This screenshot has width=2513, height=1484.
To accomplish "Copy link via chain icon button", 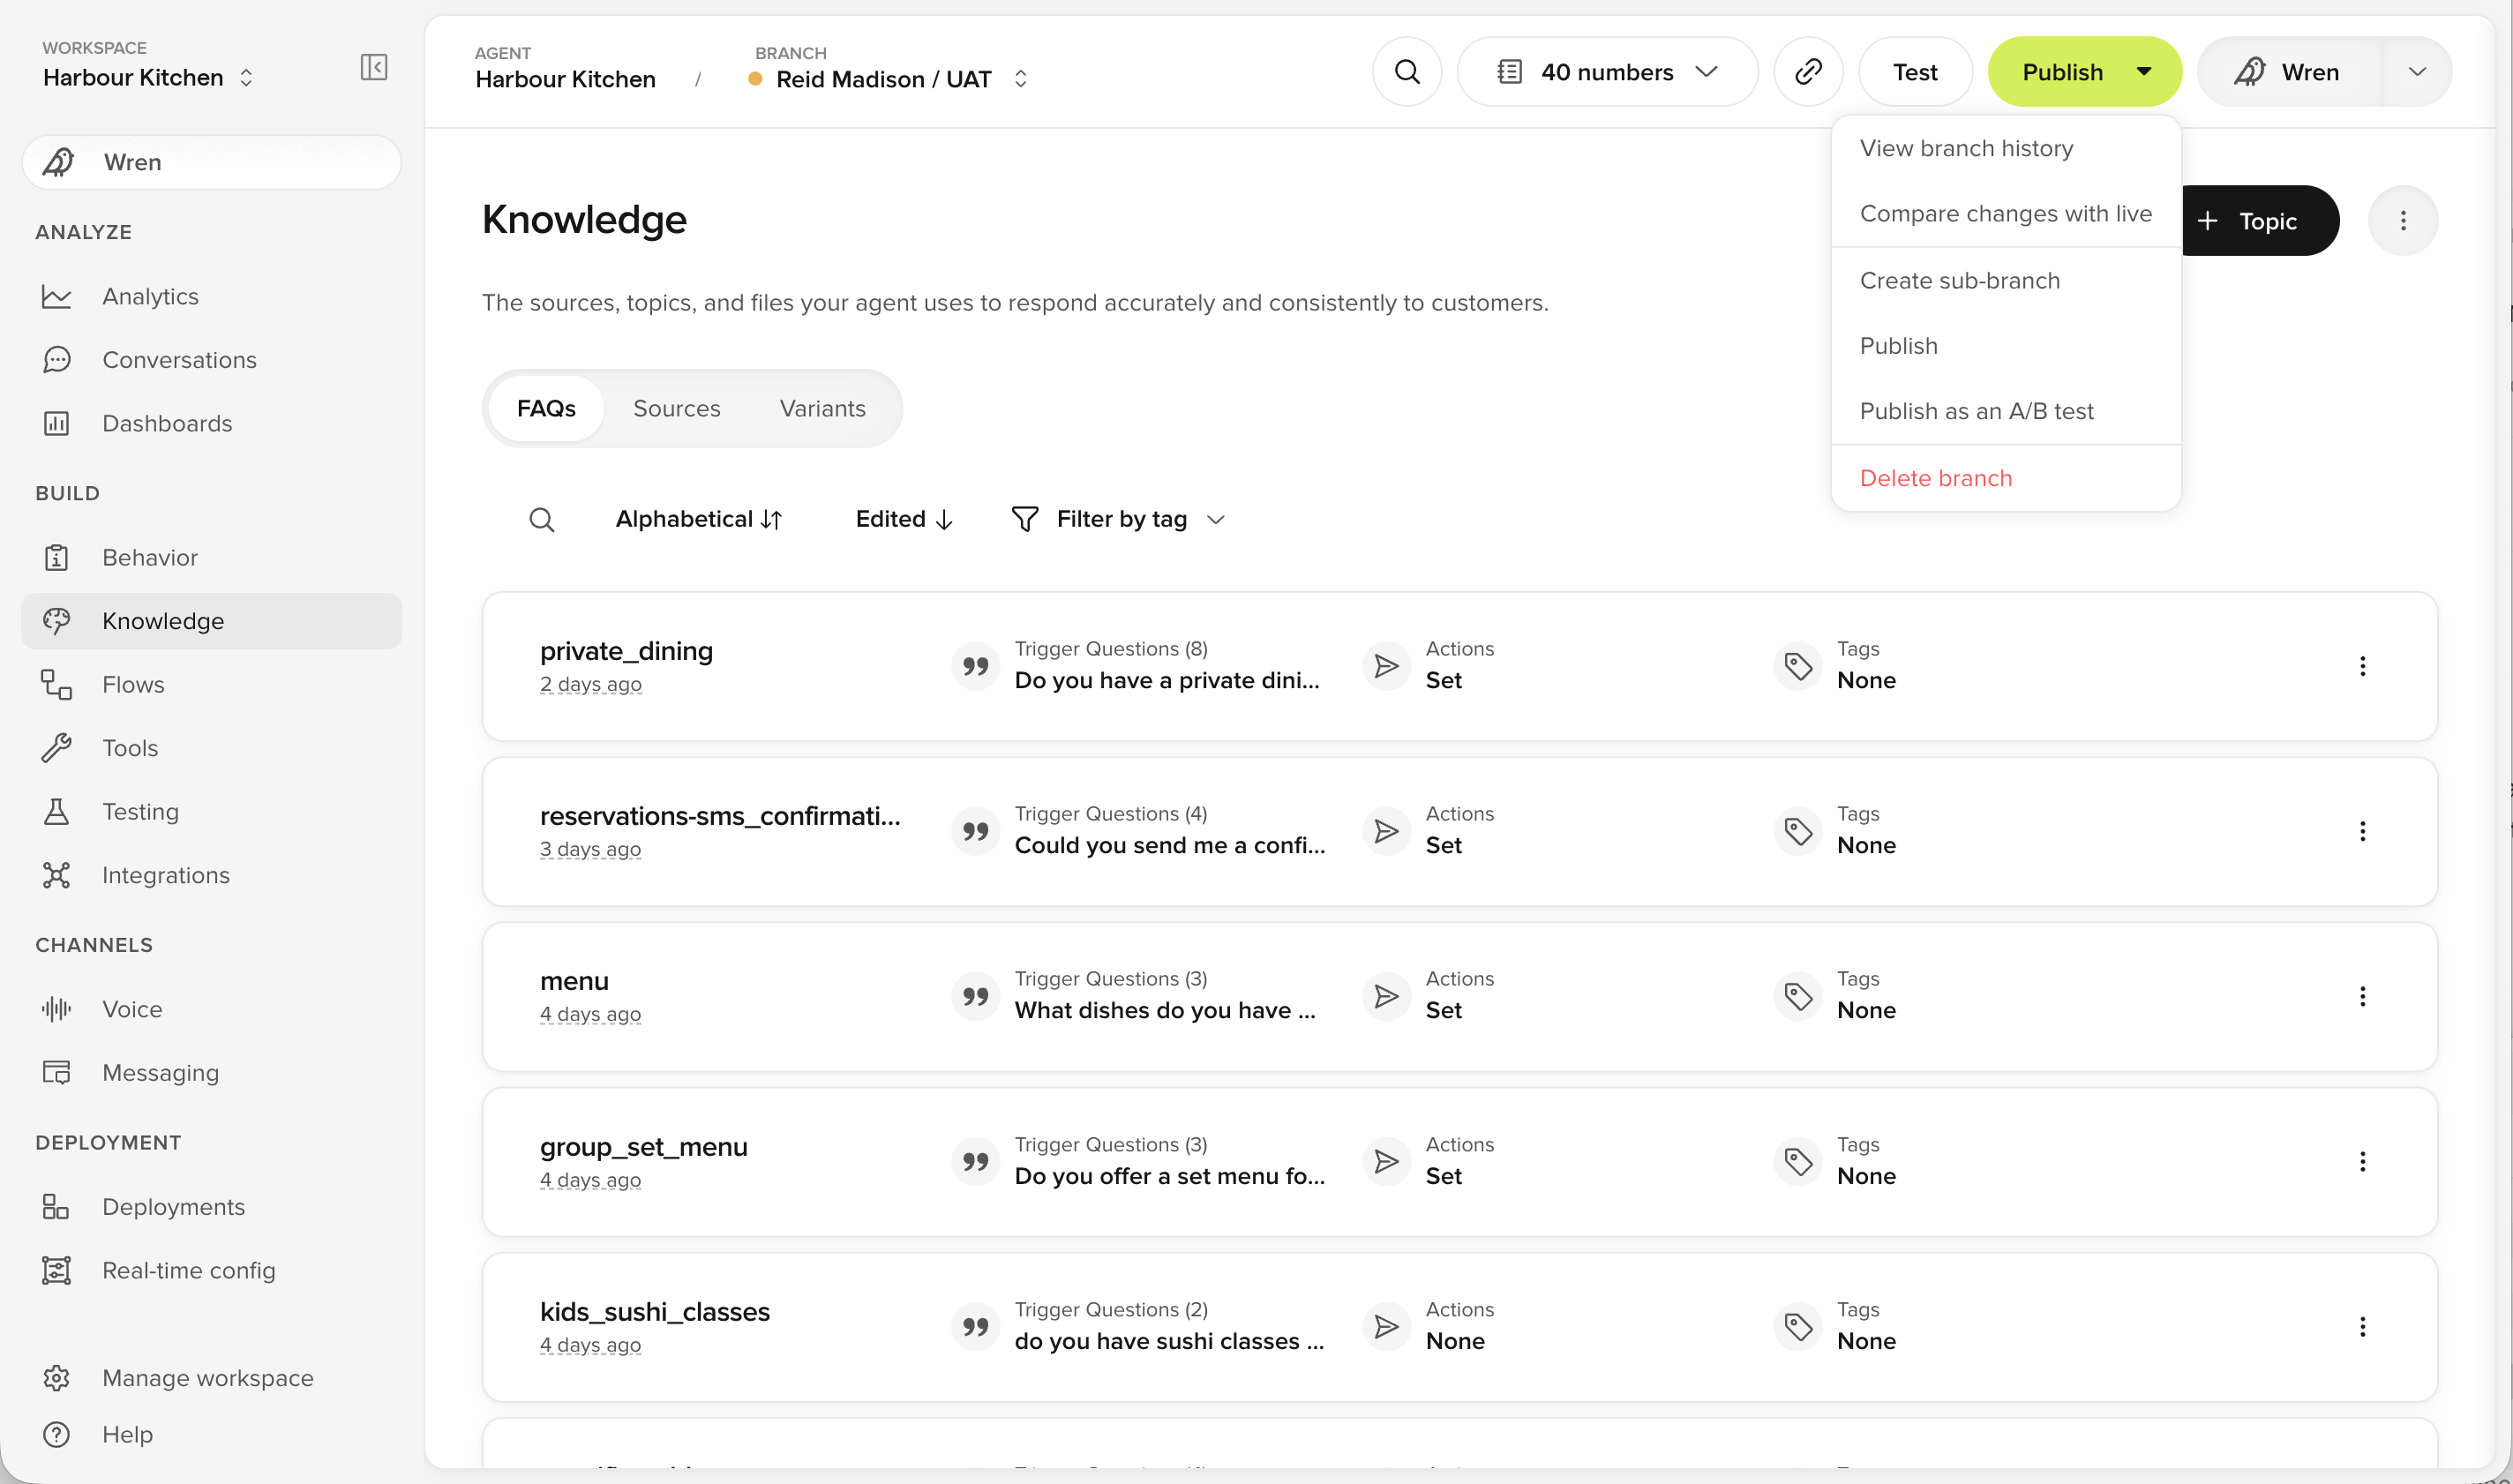I will [x=1808, y=72].
